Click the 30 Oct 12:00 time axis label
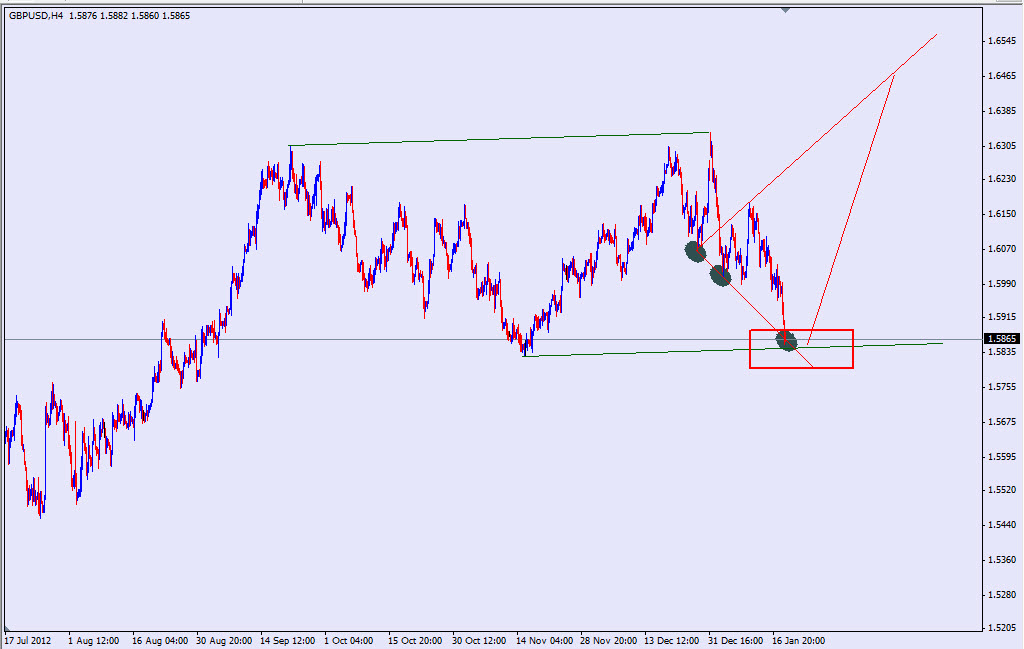Image resolution: width=1024 pixels, height=649 pixels. pos(479,641)
